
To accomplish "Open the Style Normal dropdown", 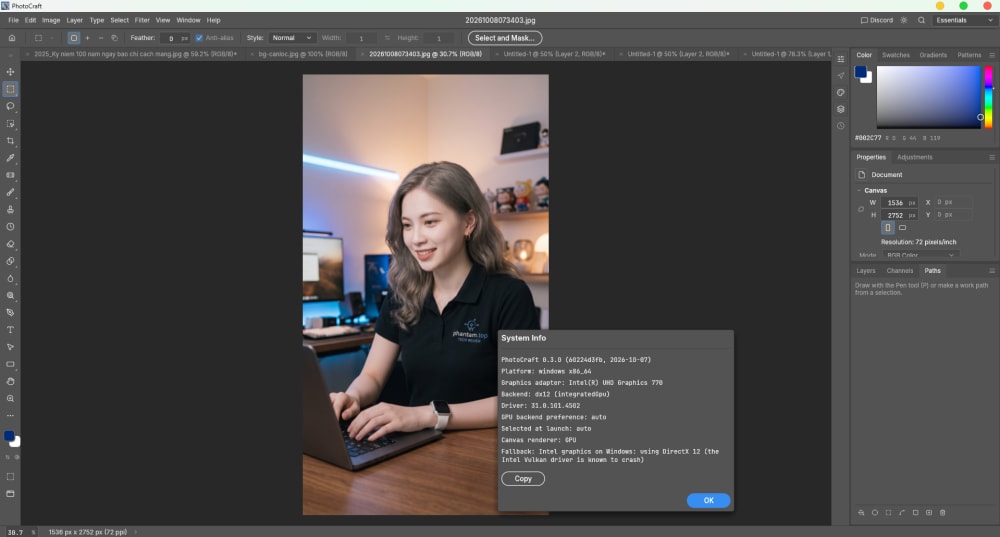I will pyautogui.click(x=291, y=38).
